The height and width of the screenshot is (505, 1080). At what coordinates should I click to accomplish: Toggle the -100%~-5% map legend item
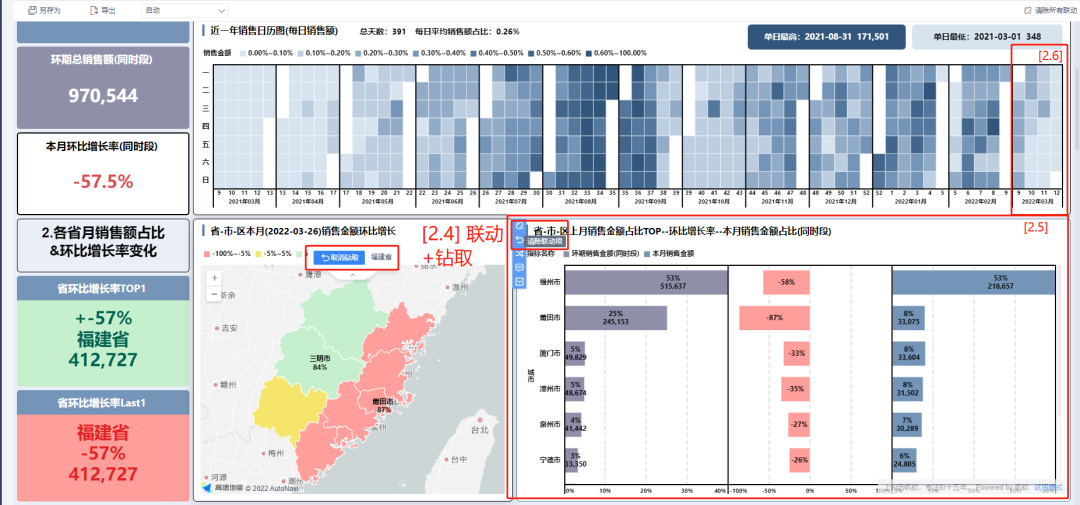tap(227, 254)
